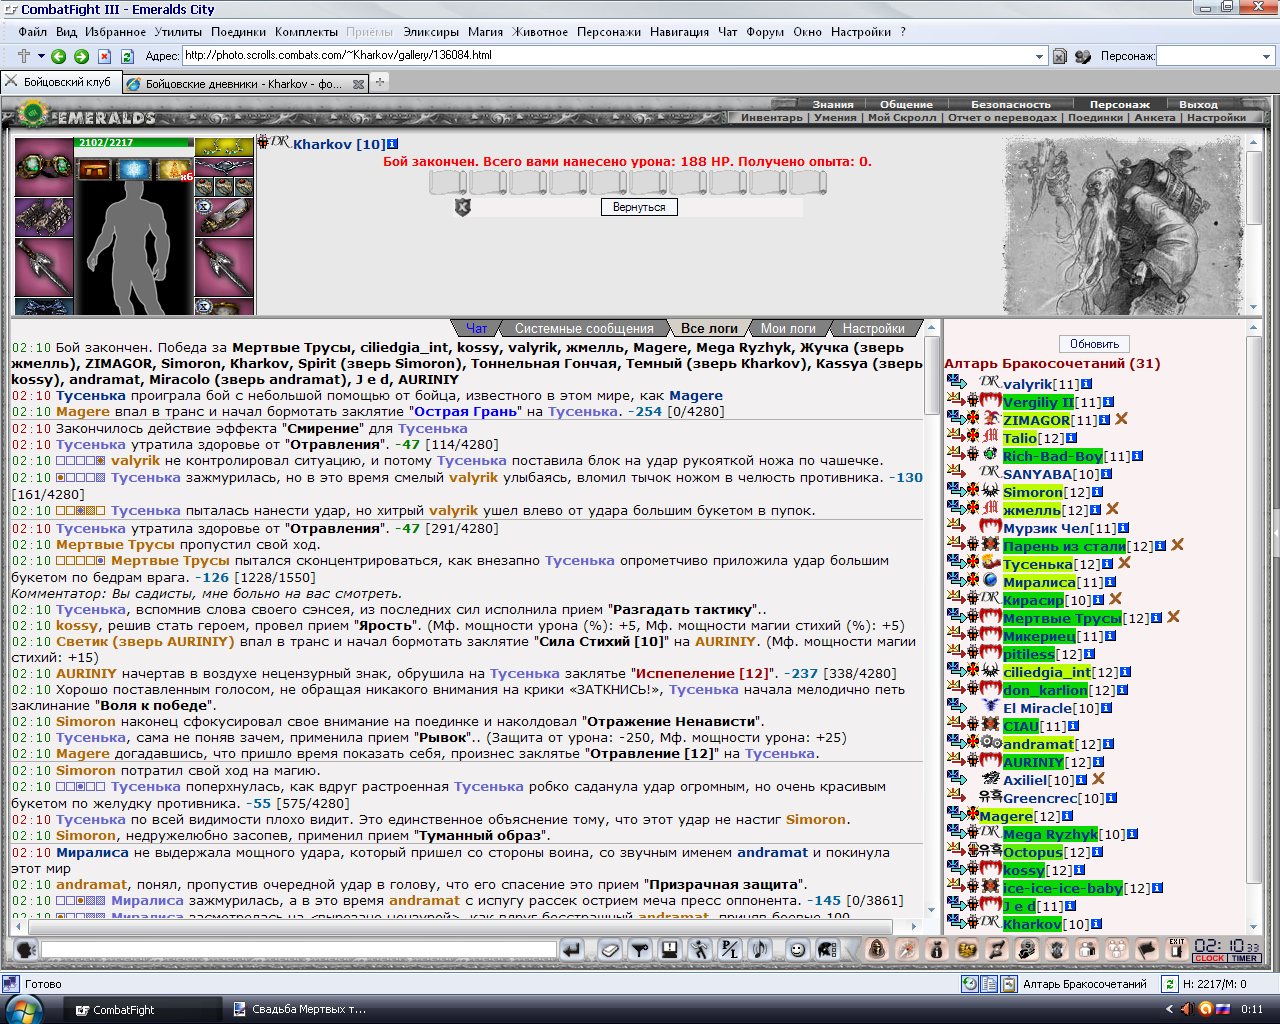Open the Анкета link in the header
Viewport: 1280px width, 1024px height.
coord(1155,118)
